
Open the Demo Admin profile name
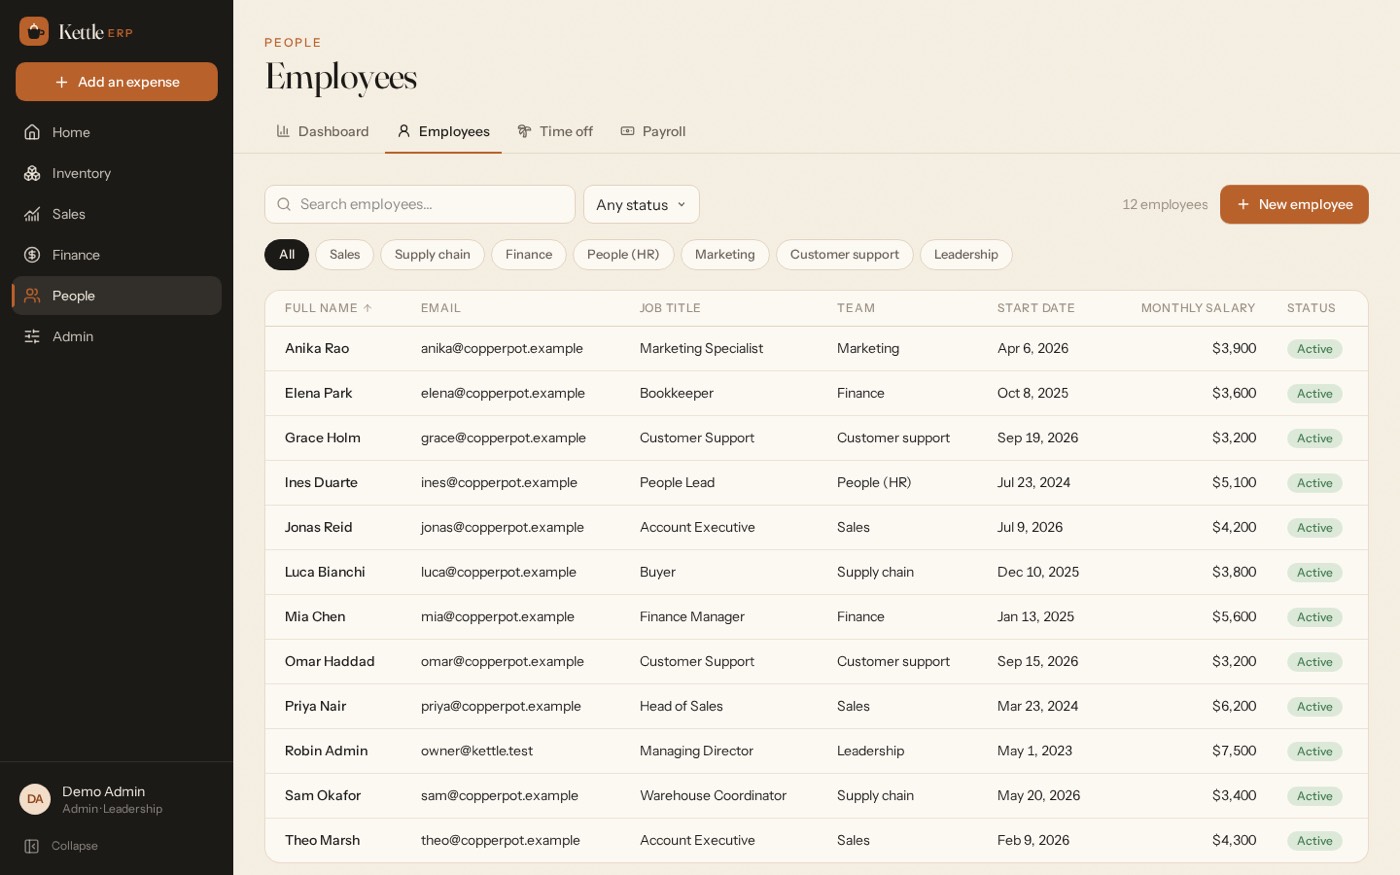click(104, 791)
